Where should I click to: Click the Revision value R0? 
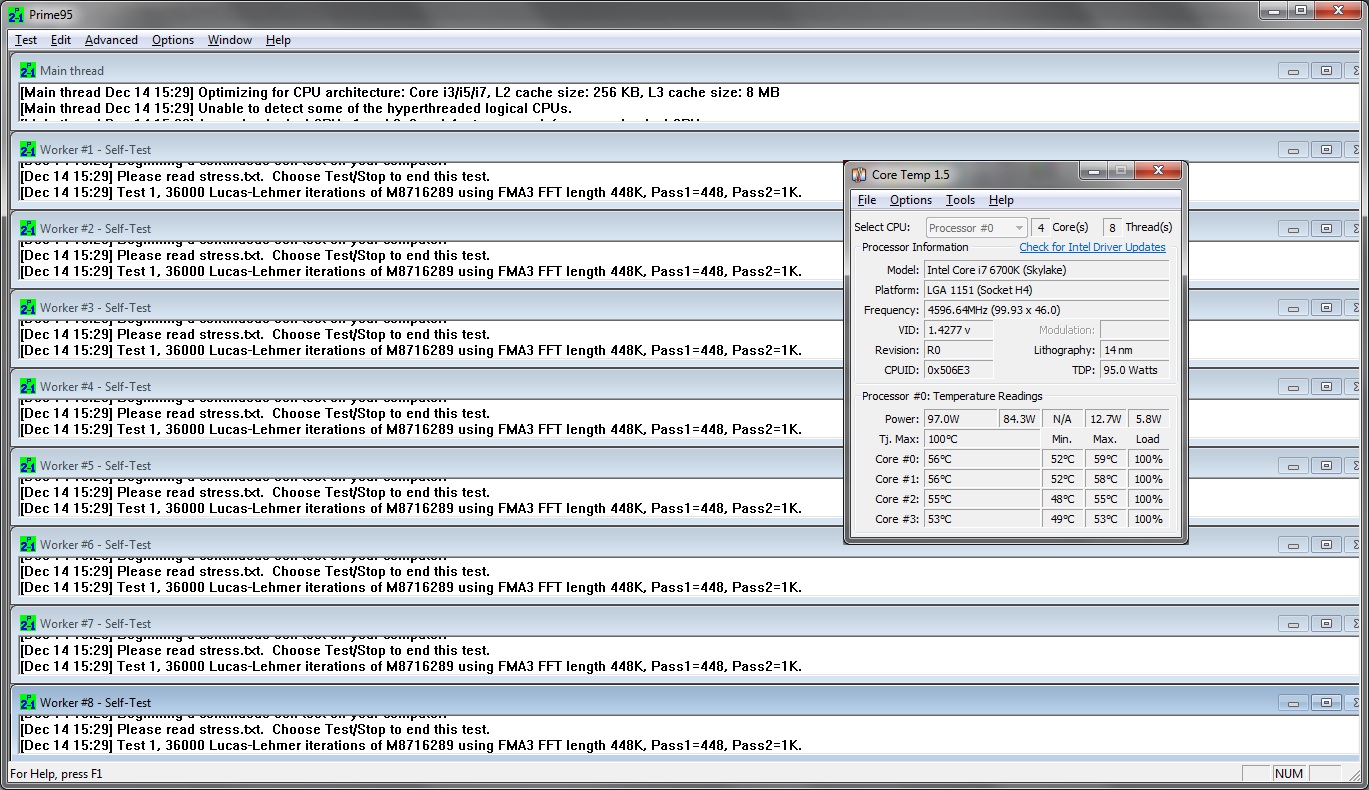point(958,350)
